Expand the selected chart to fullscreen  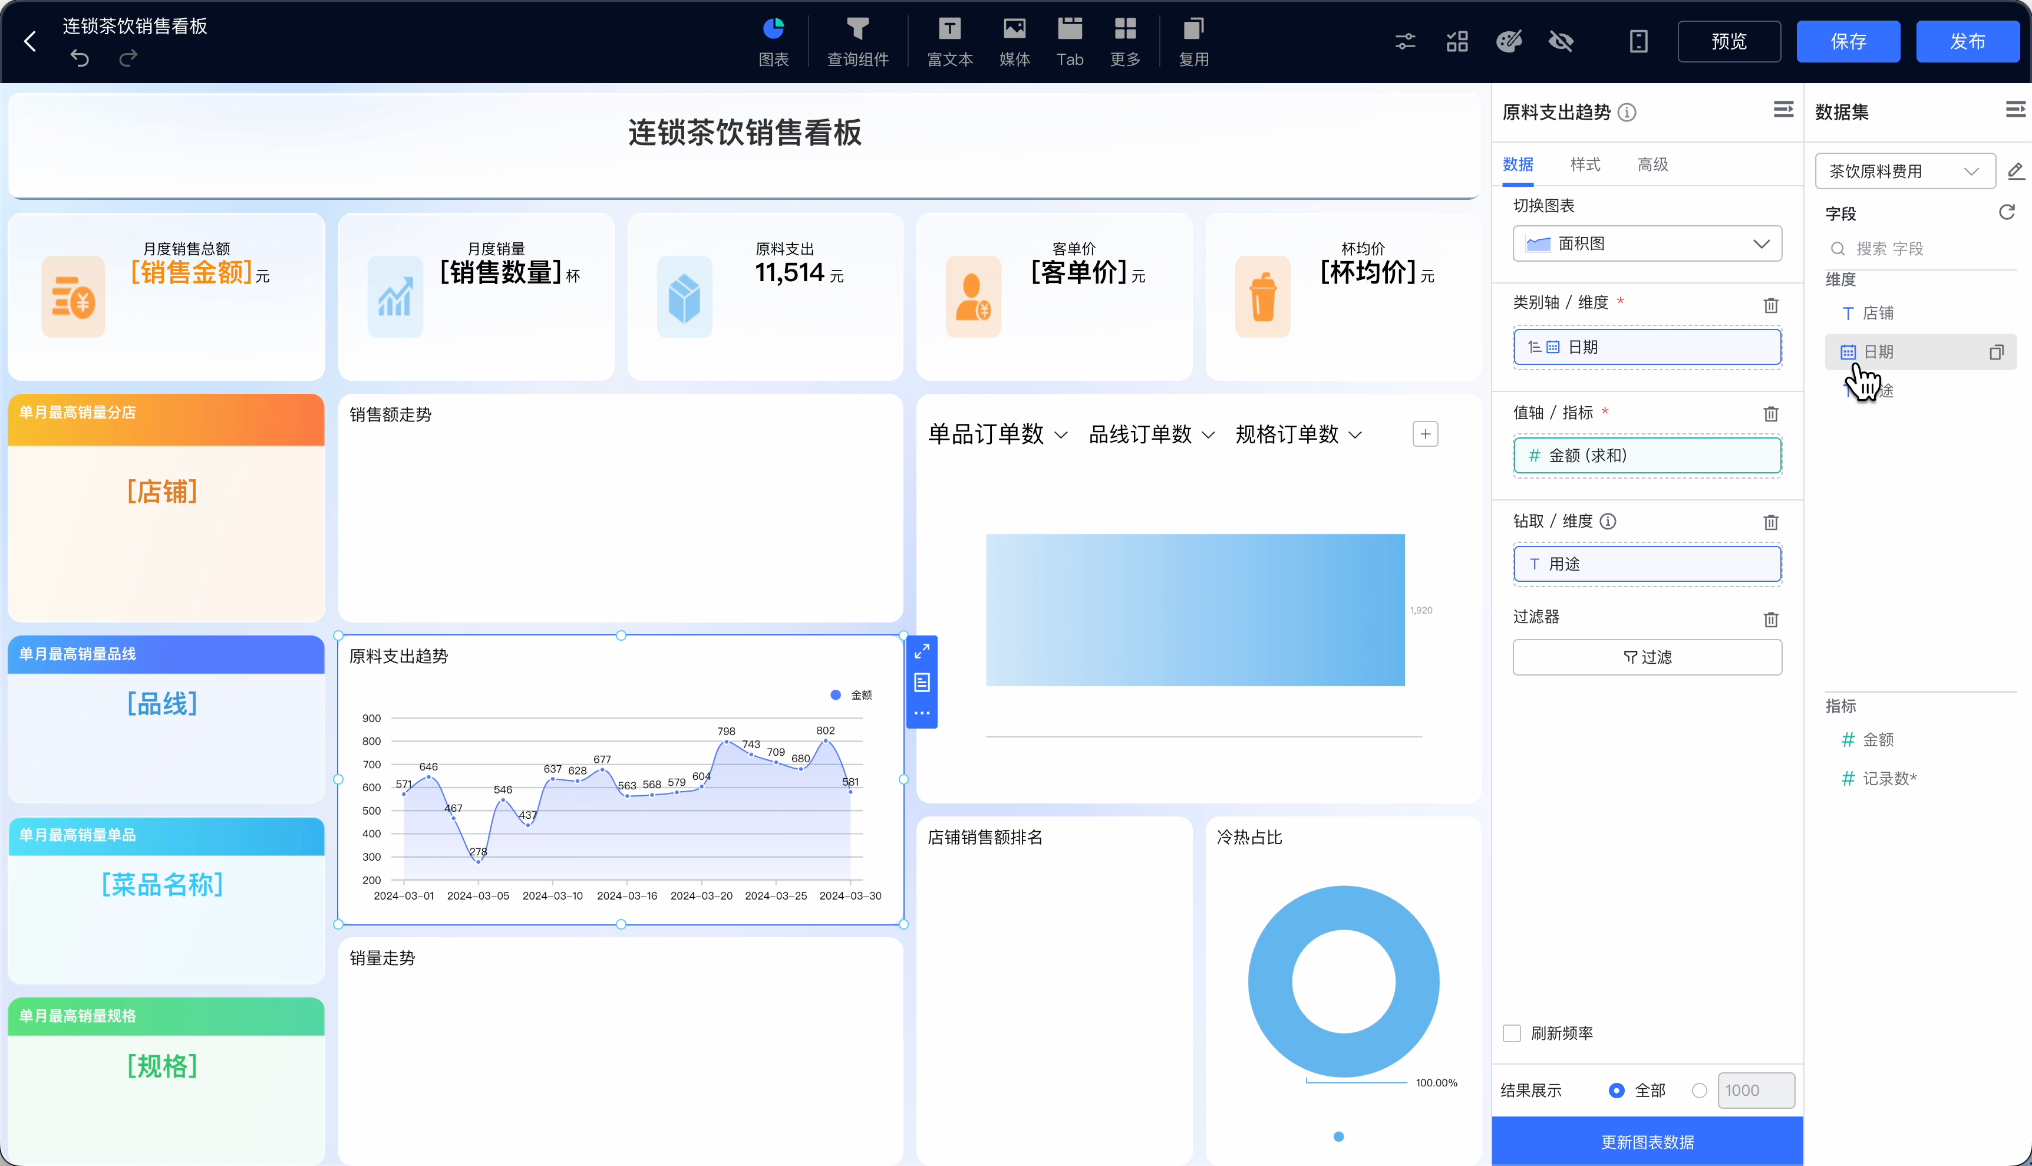(x=921, y=652)
